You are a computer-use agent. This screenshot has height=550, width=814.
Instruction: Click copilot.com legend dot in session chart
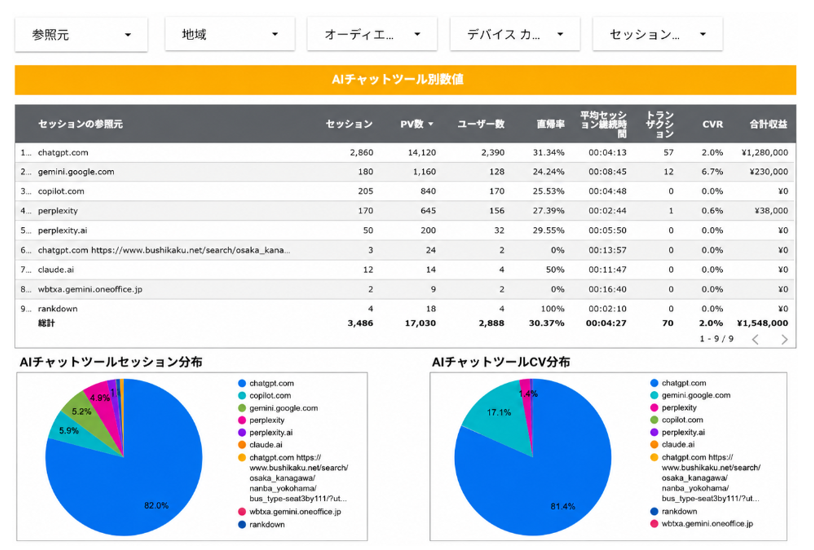pyautogui.click(x=241, y=396)
